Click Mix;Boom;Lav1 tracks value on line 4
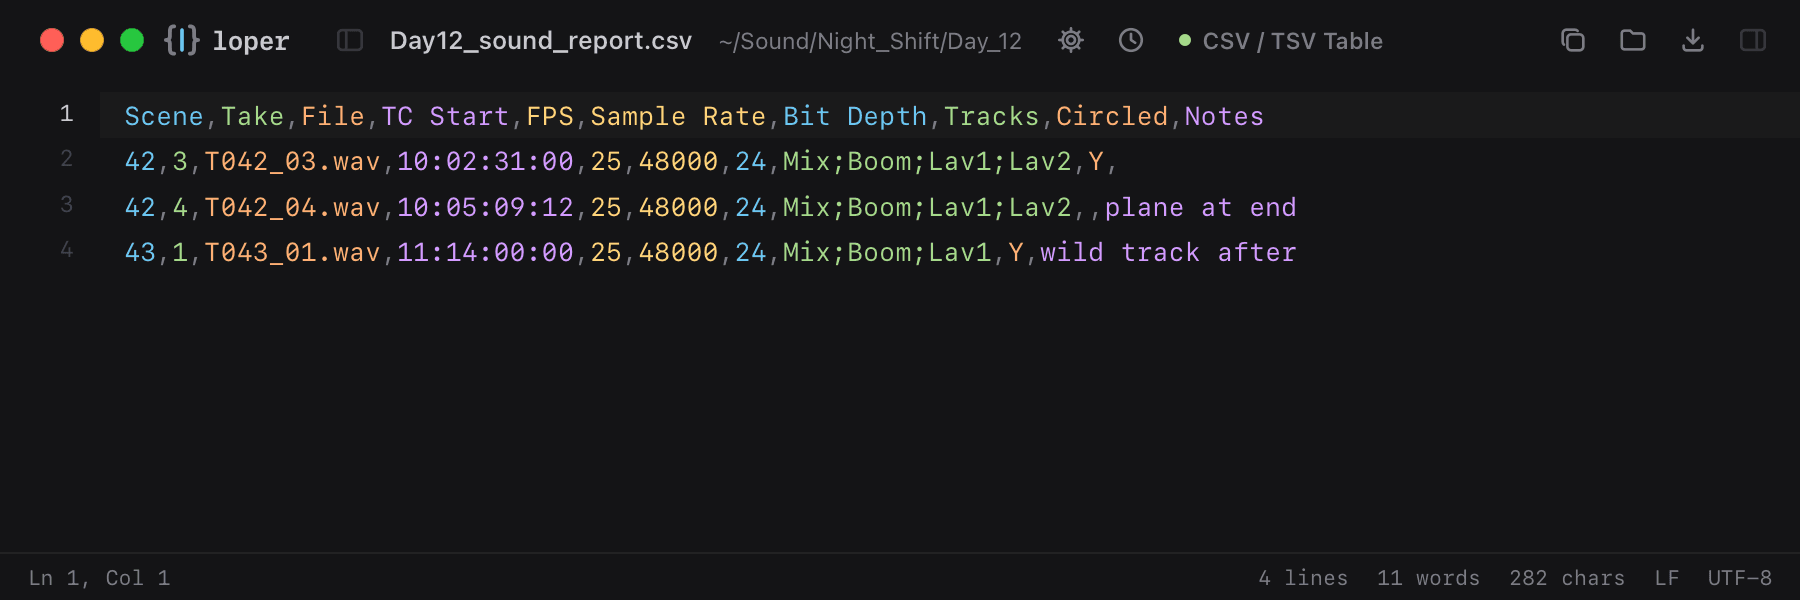This screenshot has width=1800, height=600. (887, 252)
